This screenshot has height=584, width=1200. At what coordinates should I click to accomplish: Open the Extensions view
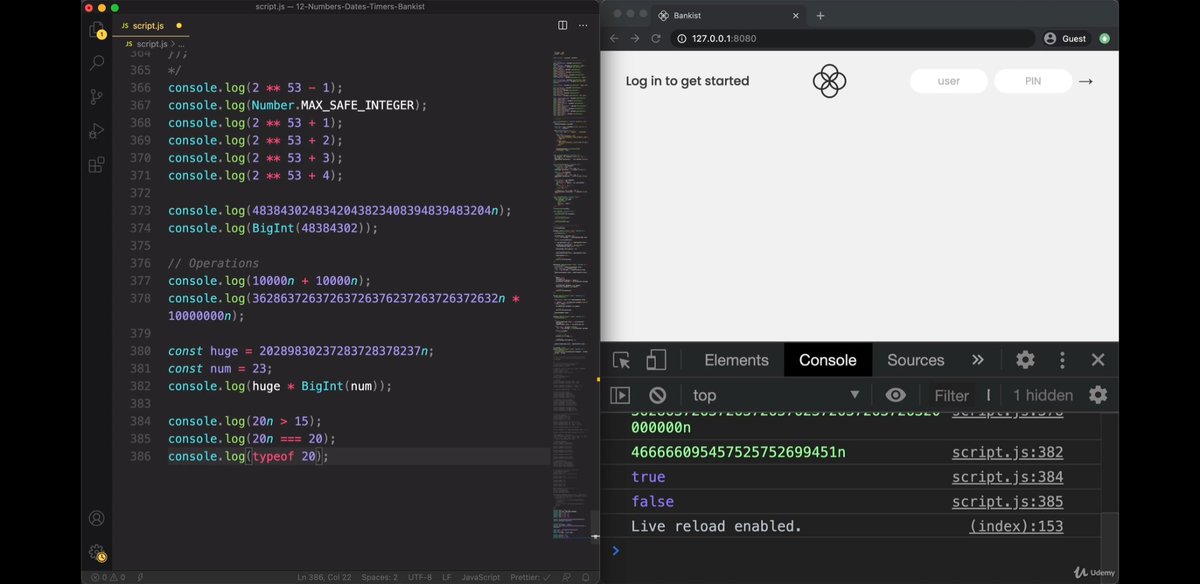point(97,165)
